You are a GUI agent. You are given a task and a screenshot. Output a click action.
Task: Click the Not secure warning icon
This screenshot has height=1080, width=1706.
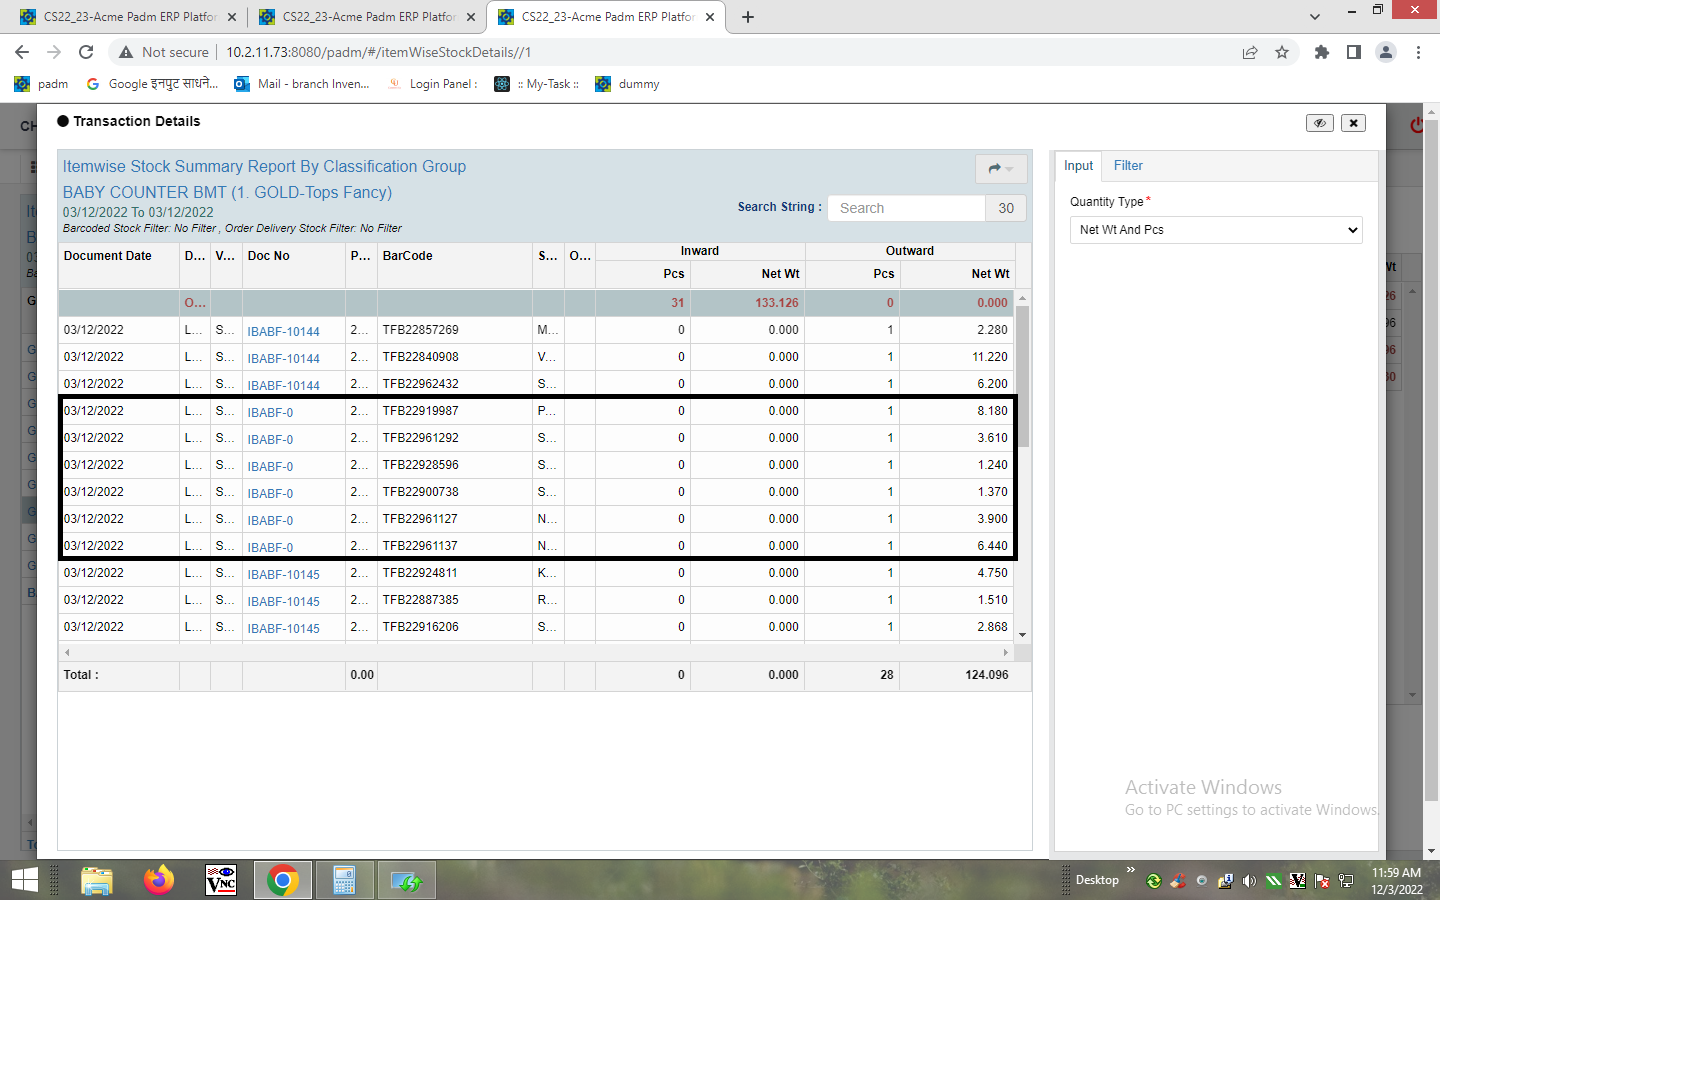(x=126, y=52)
